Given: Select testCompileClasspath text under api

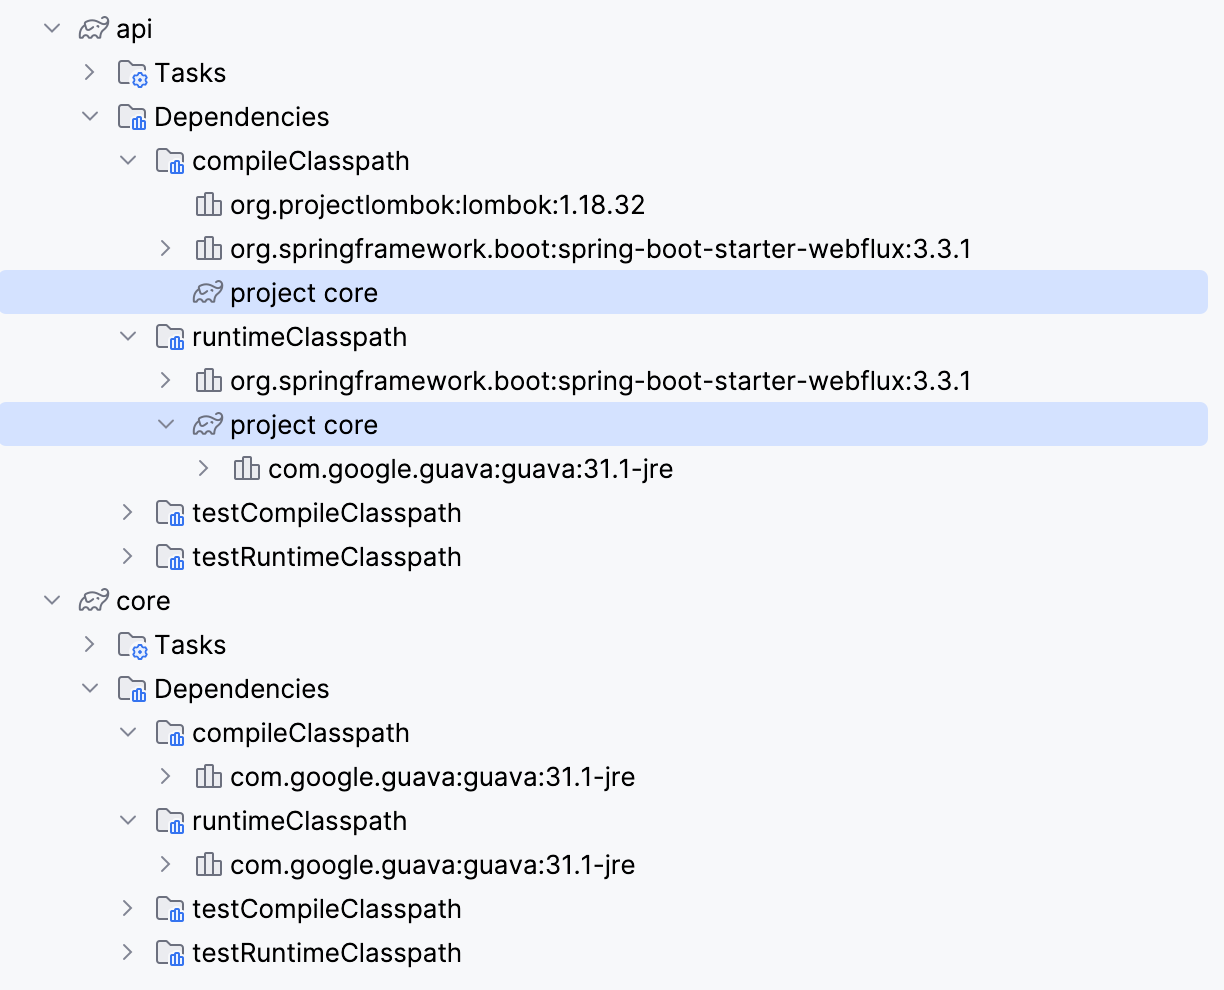Looking at the screenshot, I should tap(327, 513).
